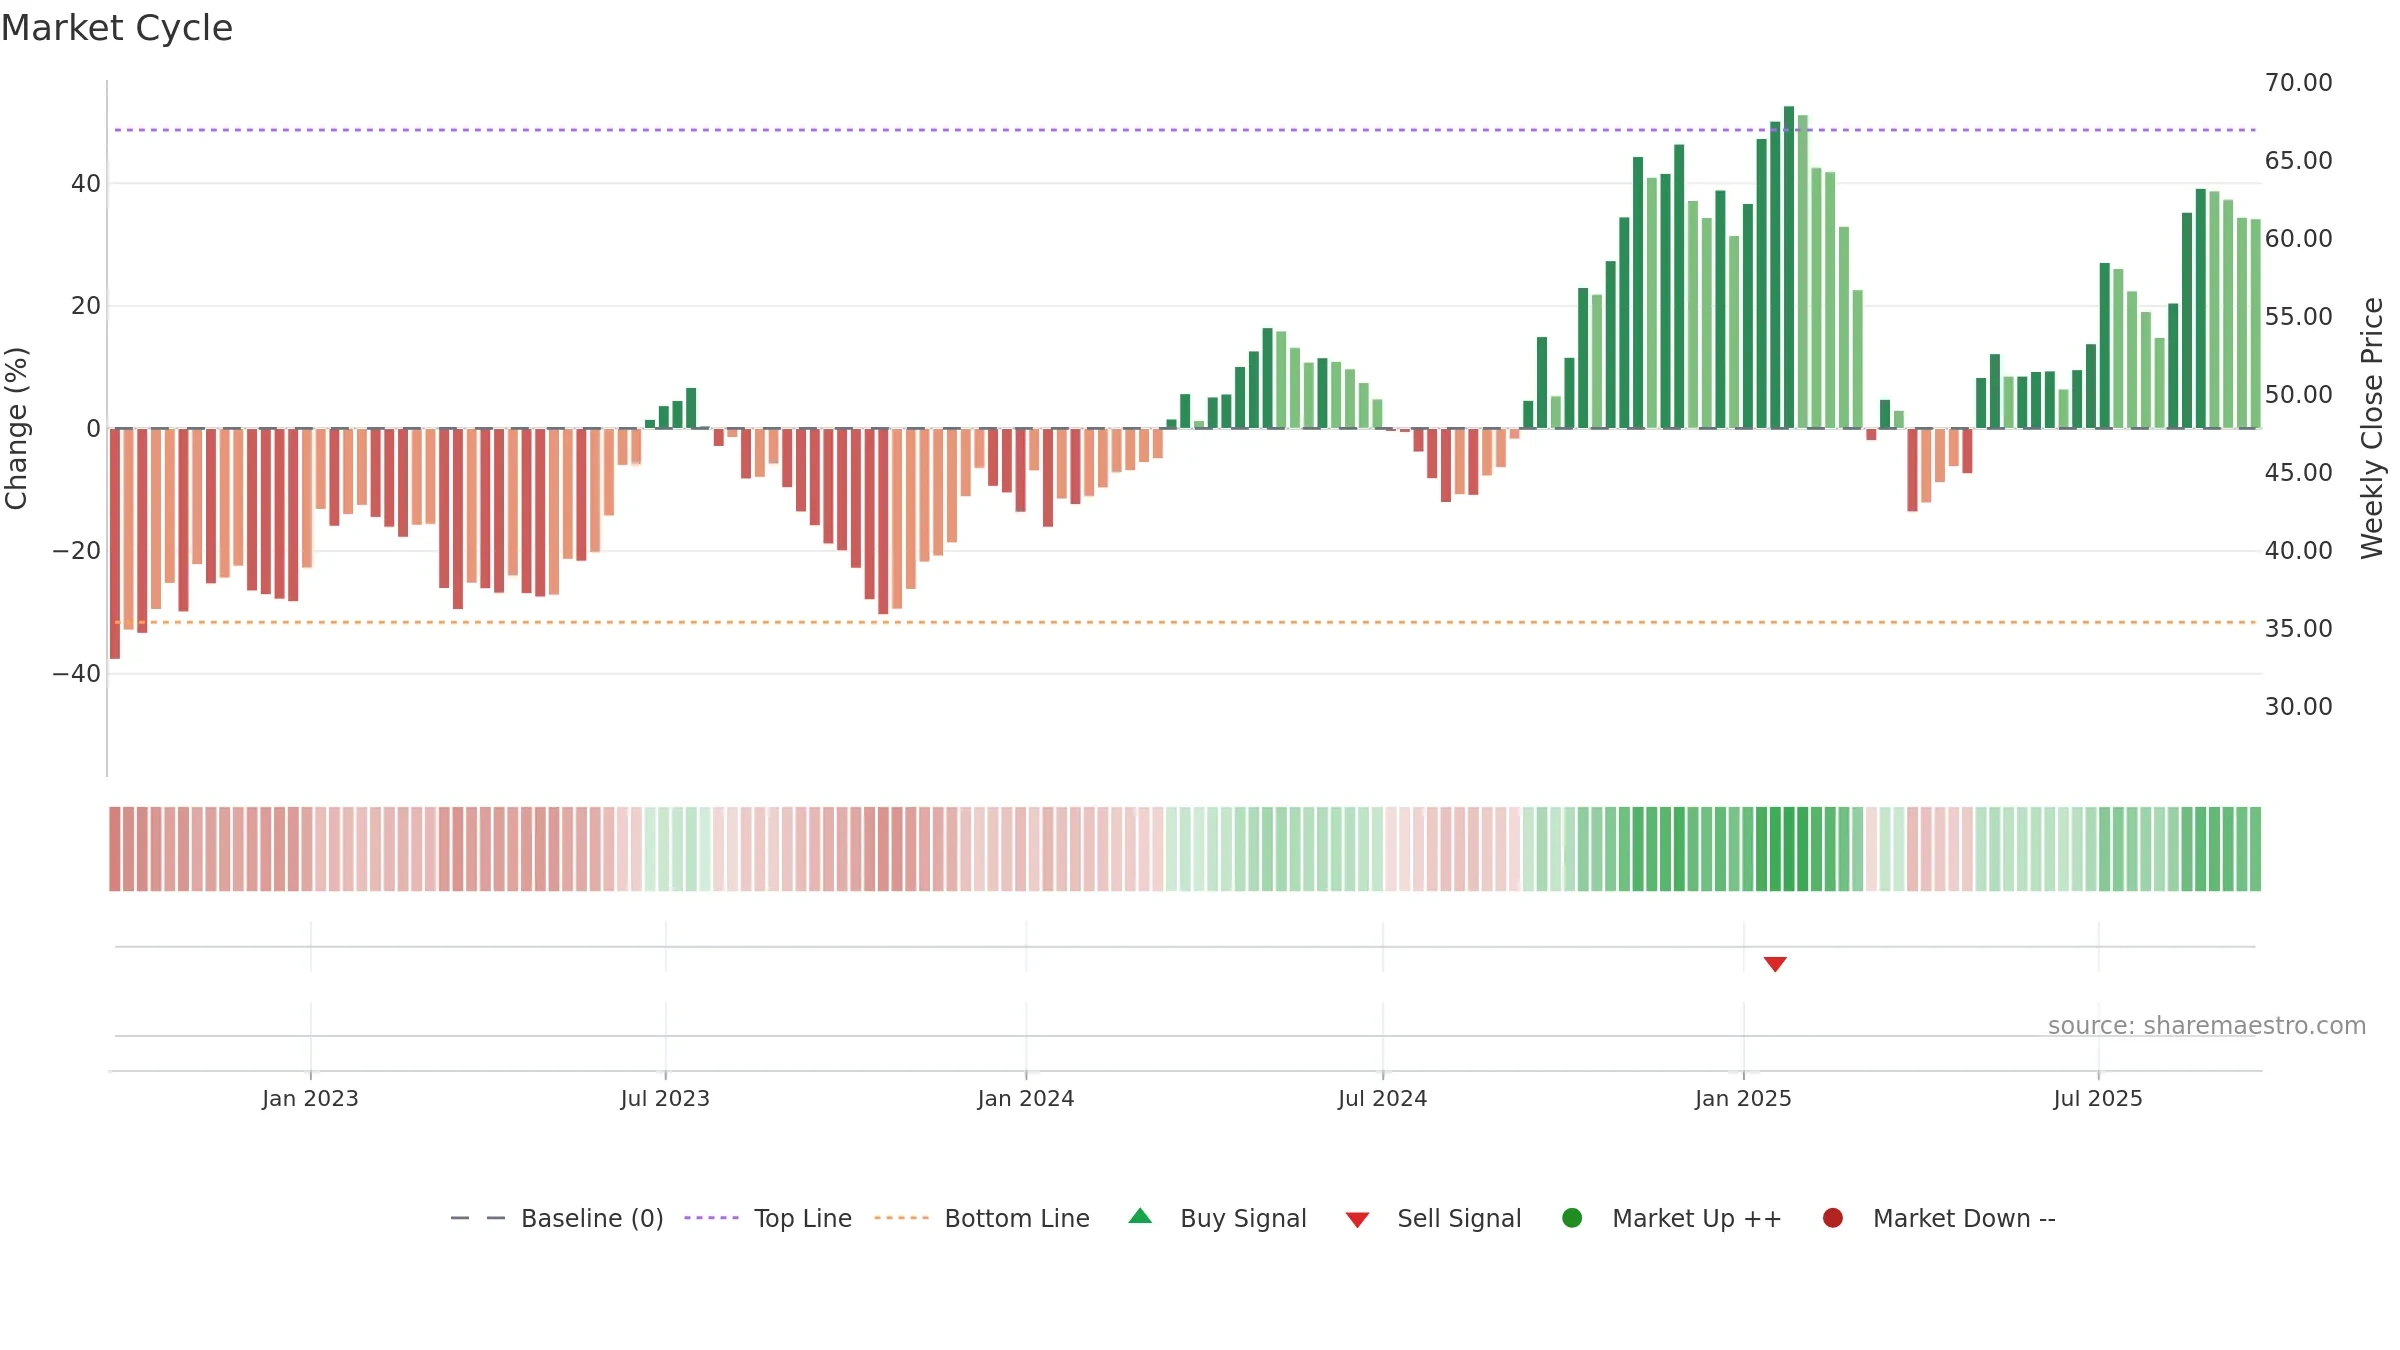The image size is (2400, 1350).
Task: Click the orange dotted Bottom Line sample
Action: [901, 1218]
